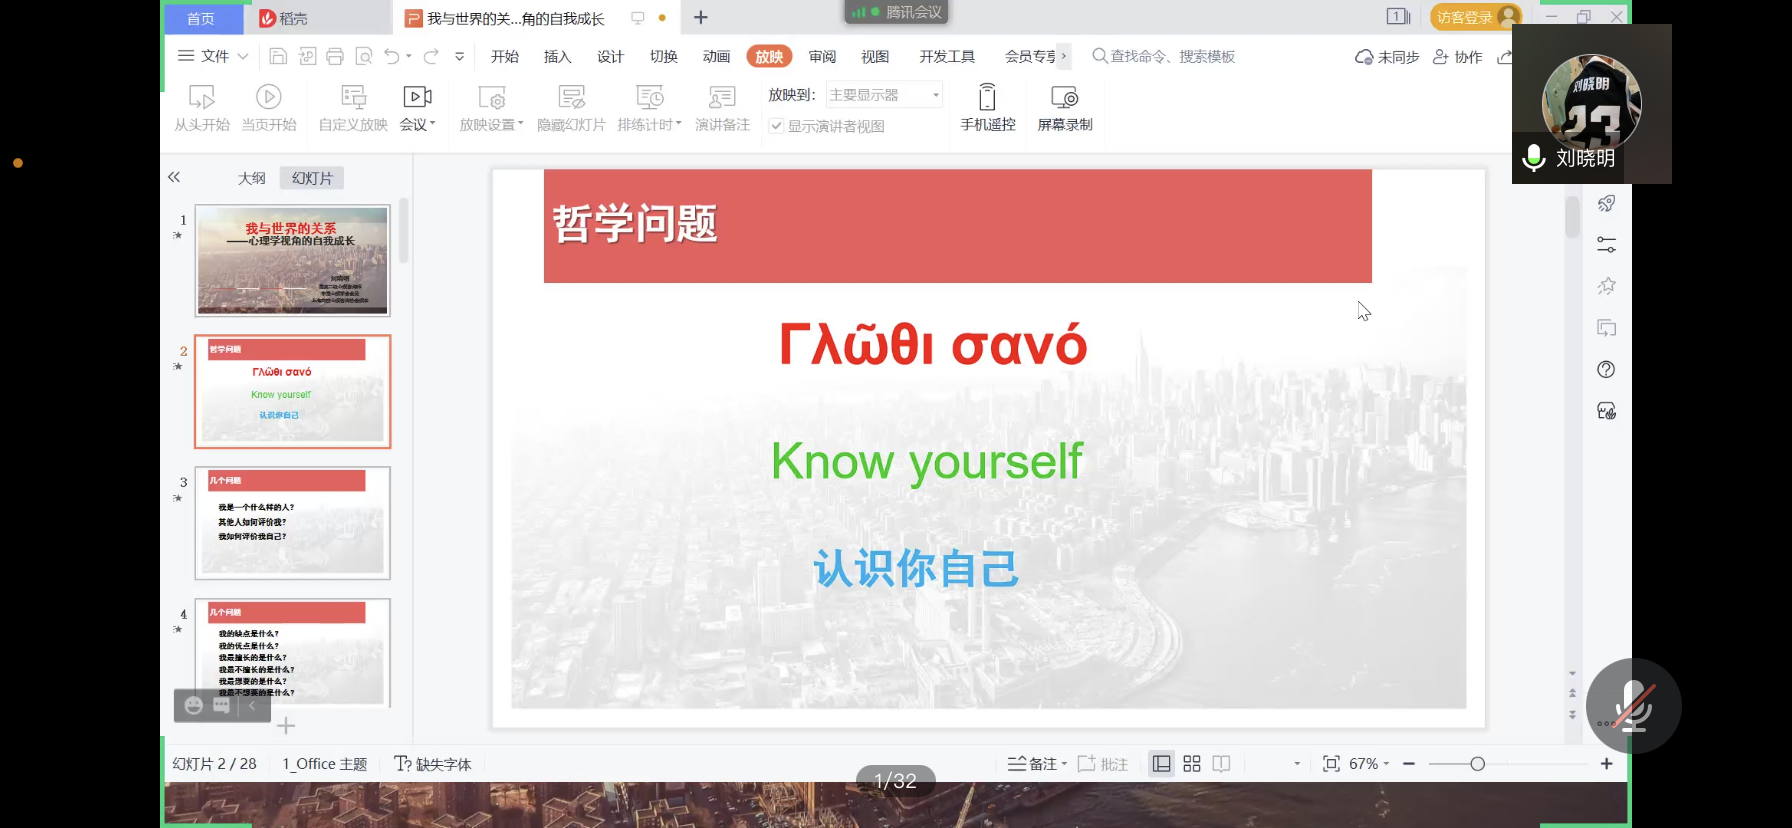
Task: Switch to slide sorter grid view
Action: click(1191, 764)
